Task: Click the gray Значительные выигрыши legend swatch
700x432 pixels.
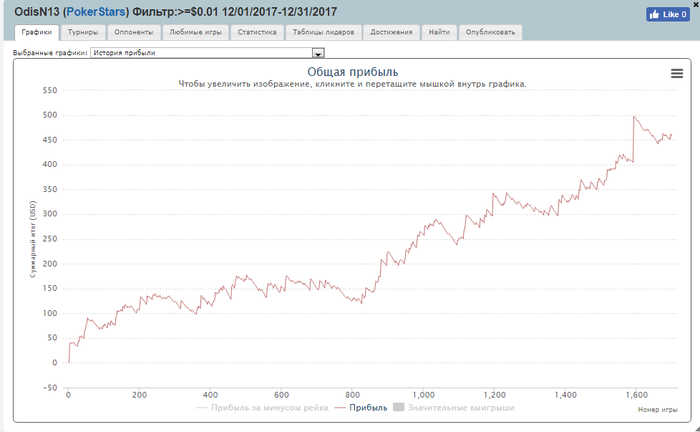Action: pos(399,407)
